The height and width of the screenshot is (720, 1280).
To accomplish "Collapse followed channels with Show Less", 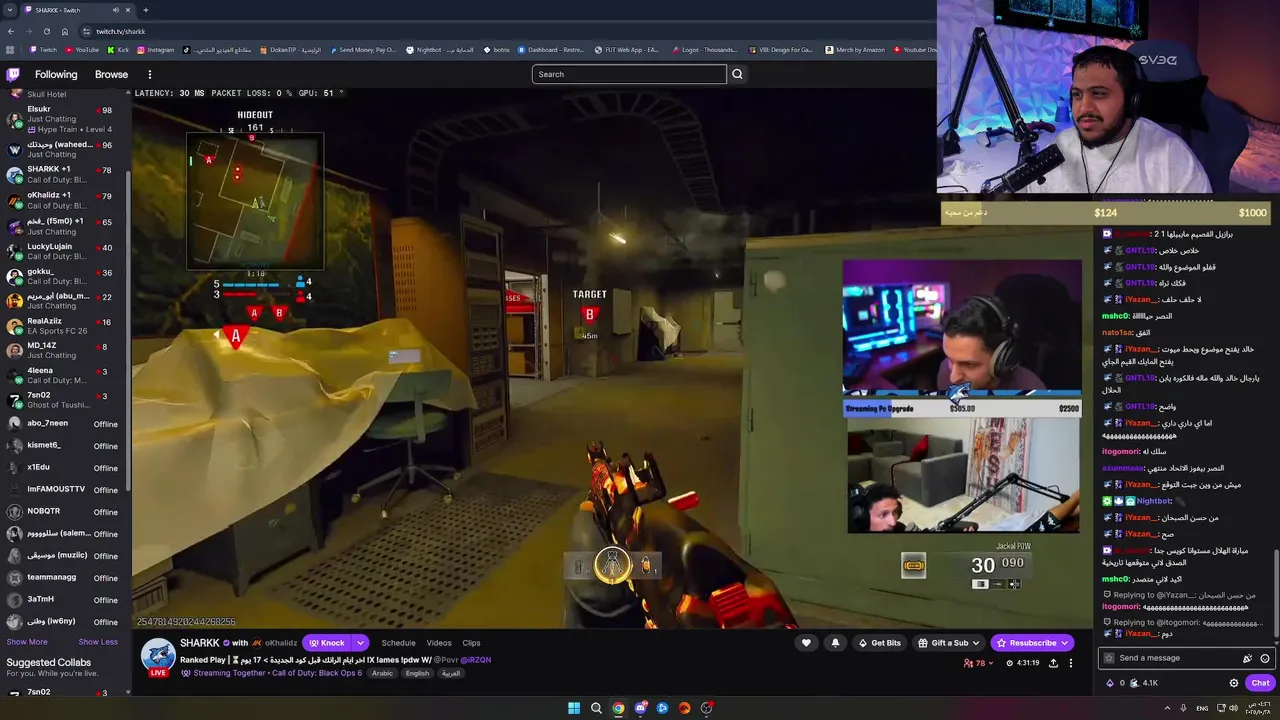I will [x=98, y=642].
